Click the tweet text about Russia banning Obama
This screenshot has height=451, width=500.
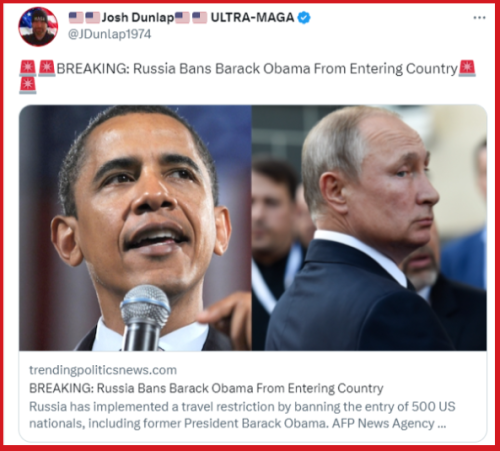[257, 69]
